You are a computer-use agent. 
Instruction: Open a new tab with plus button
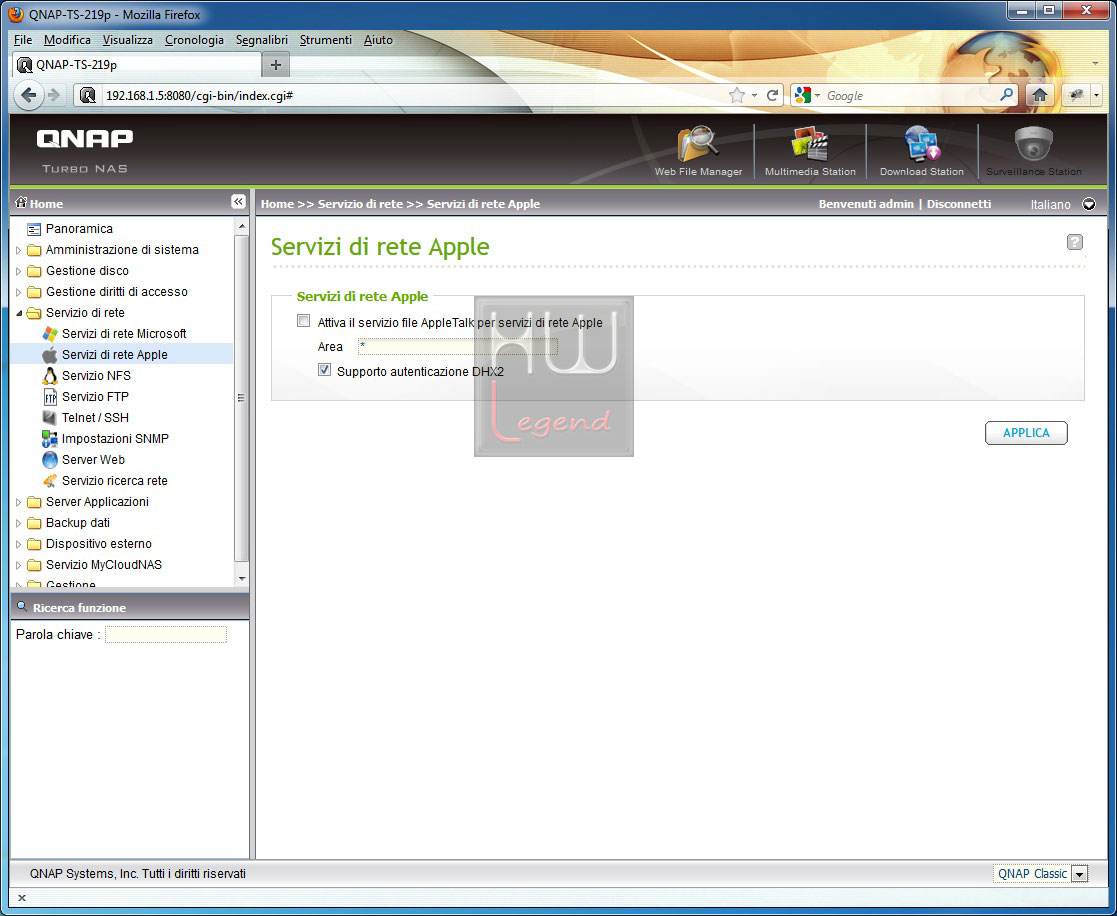276,65
